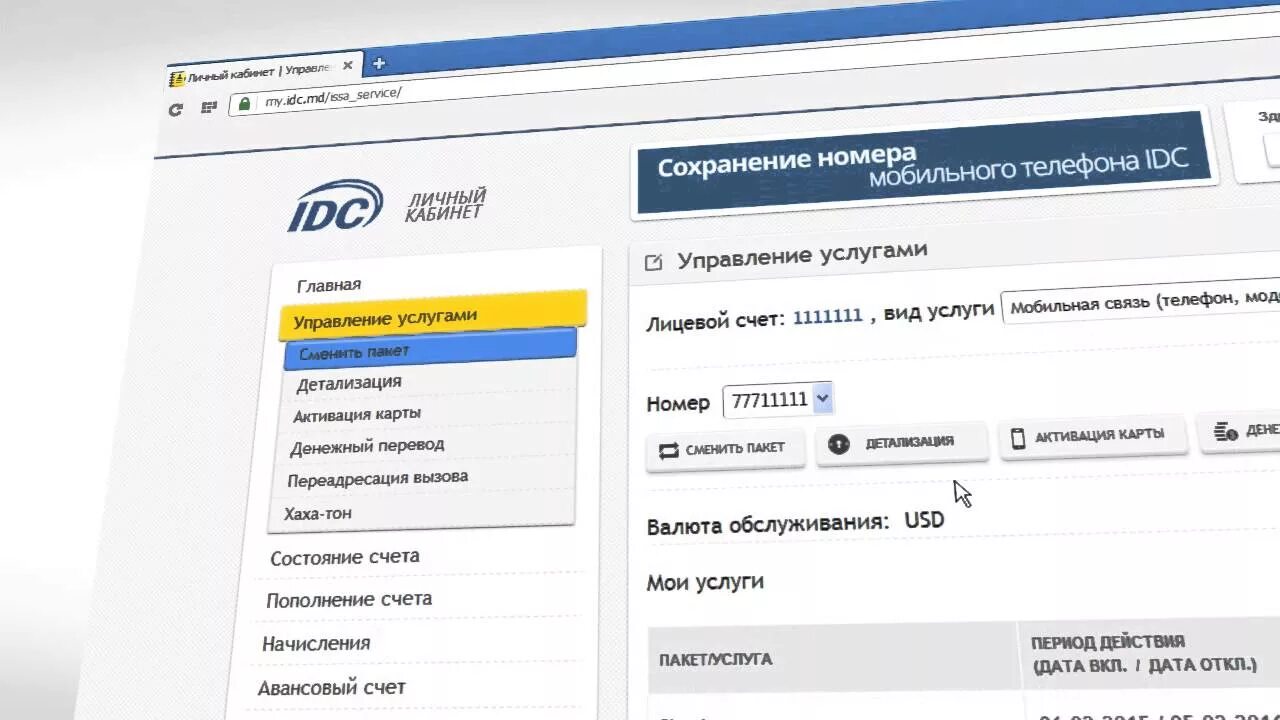1280x720 pixels.
Task: Choose Сменить пакет in the sidebar submenu
Action: 430,349
